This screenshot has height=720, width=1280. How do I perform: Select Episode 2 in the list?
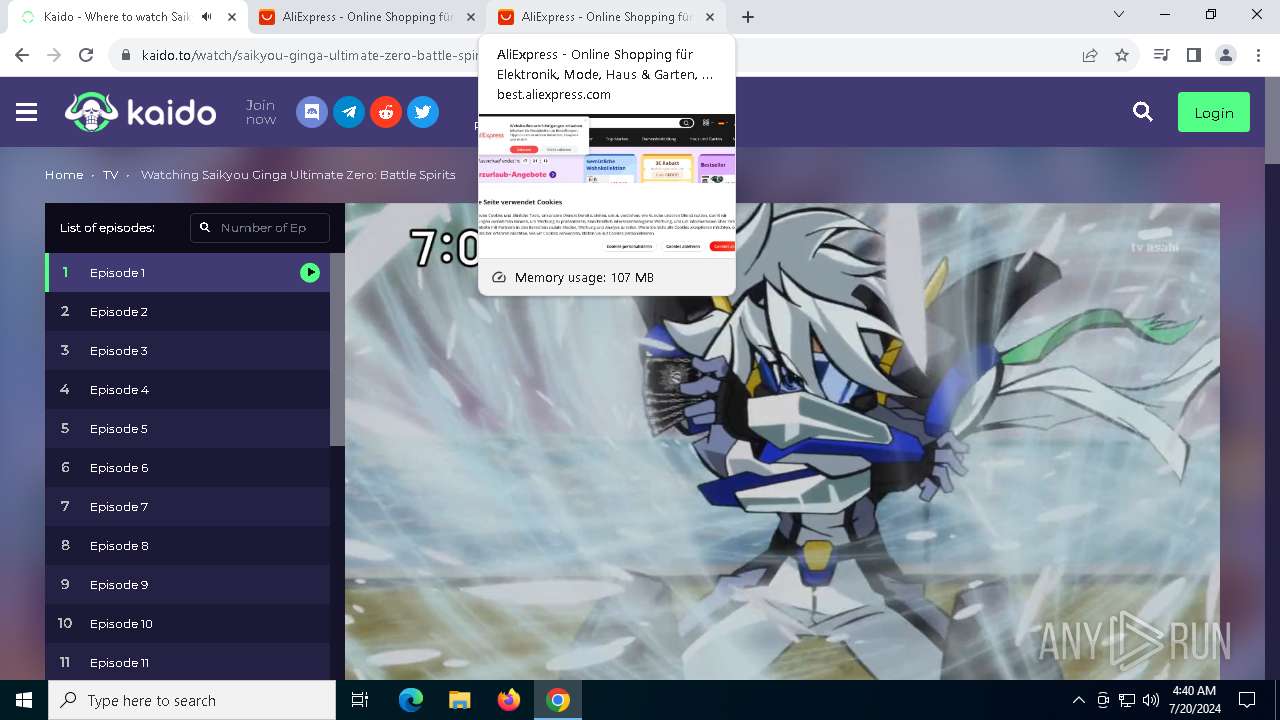[x=187, y=311]
